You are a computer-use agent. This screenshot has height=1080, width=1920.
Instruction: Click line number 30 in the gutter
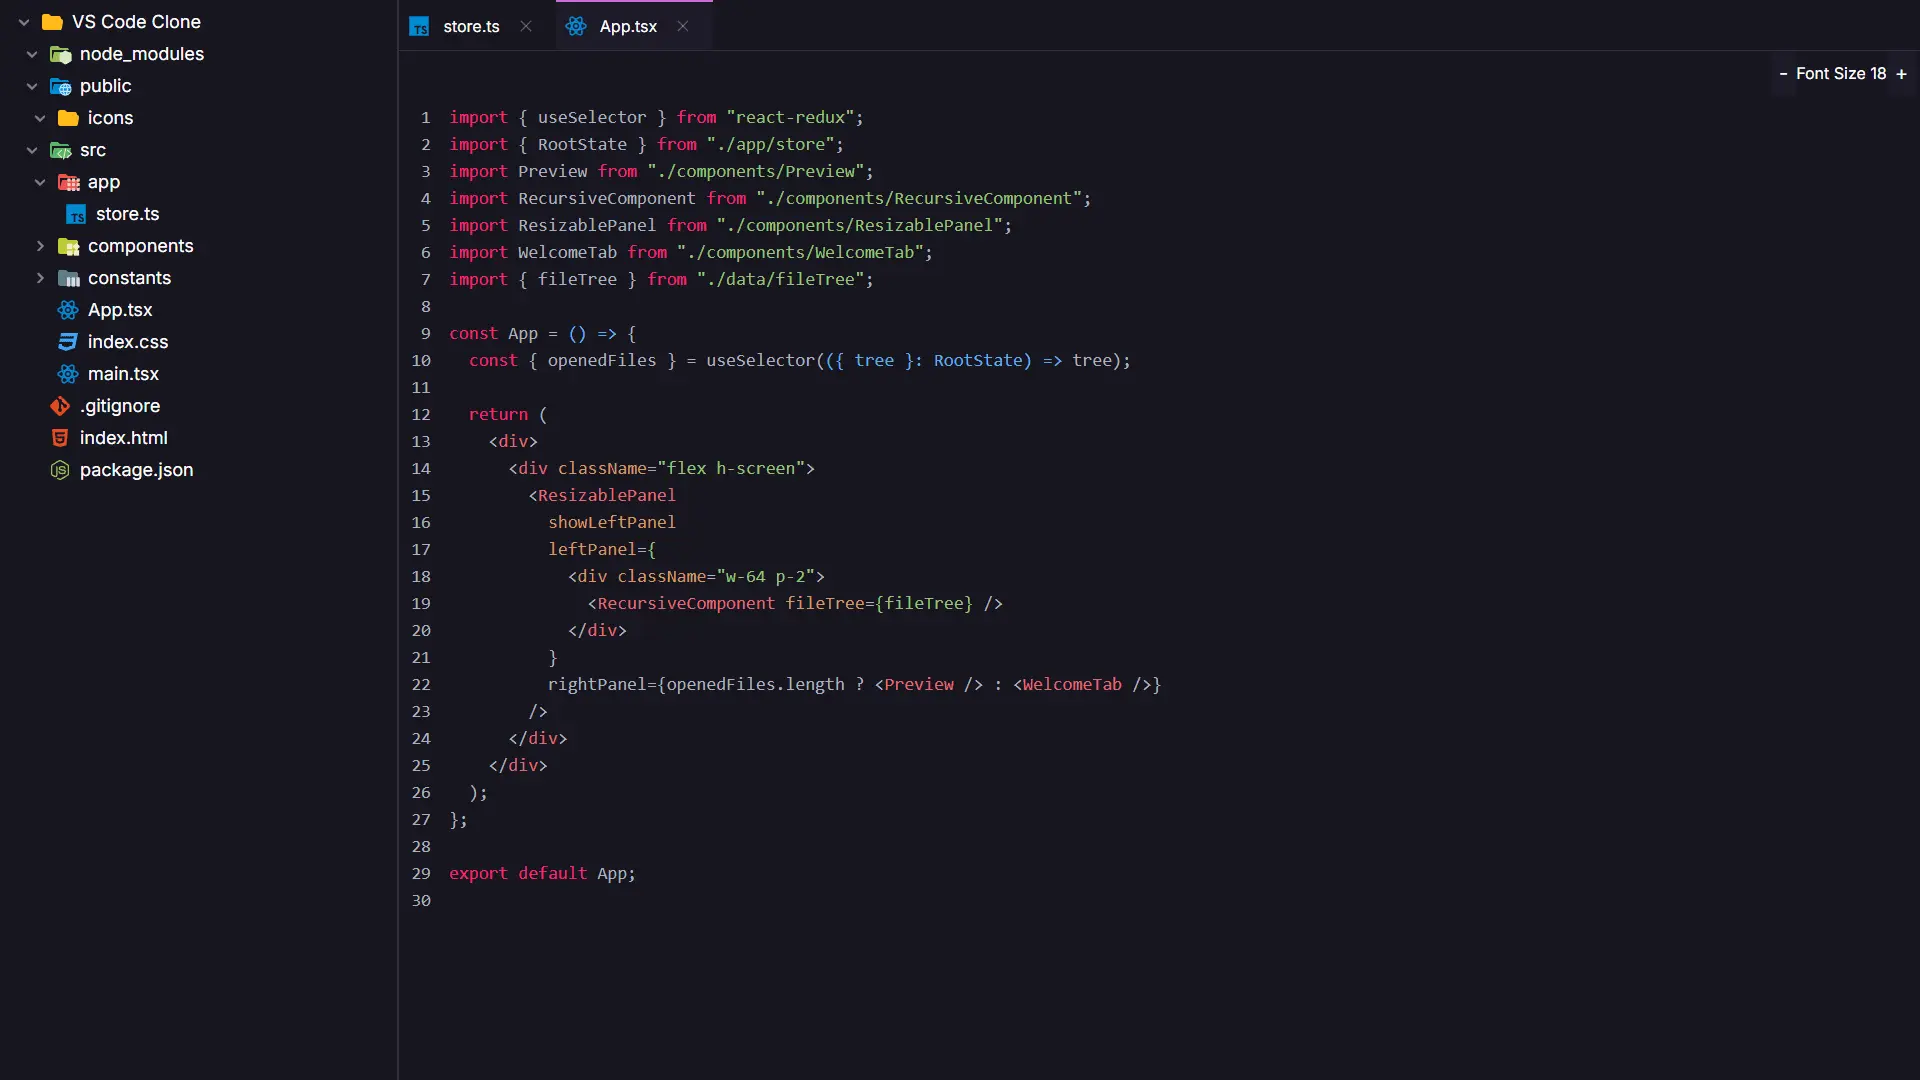[421, 901]
